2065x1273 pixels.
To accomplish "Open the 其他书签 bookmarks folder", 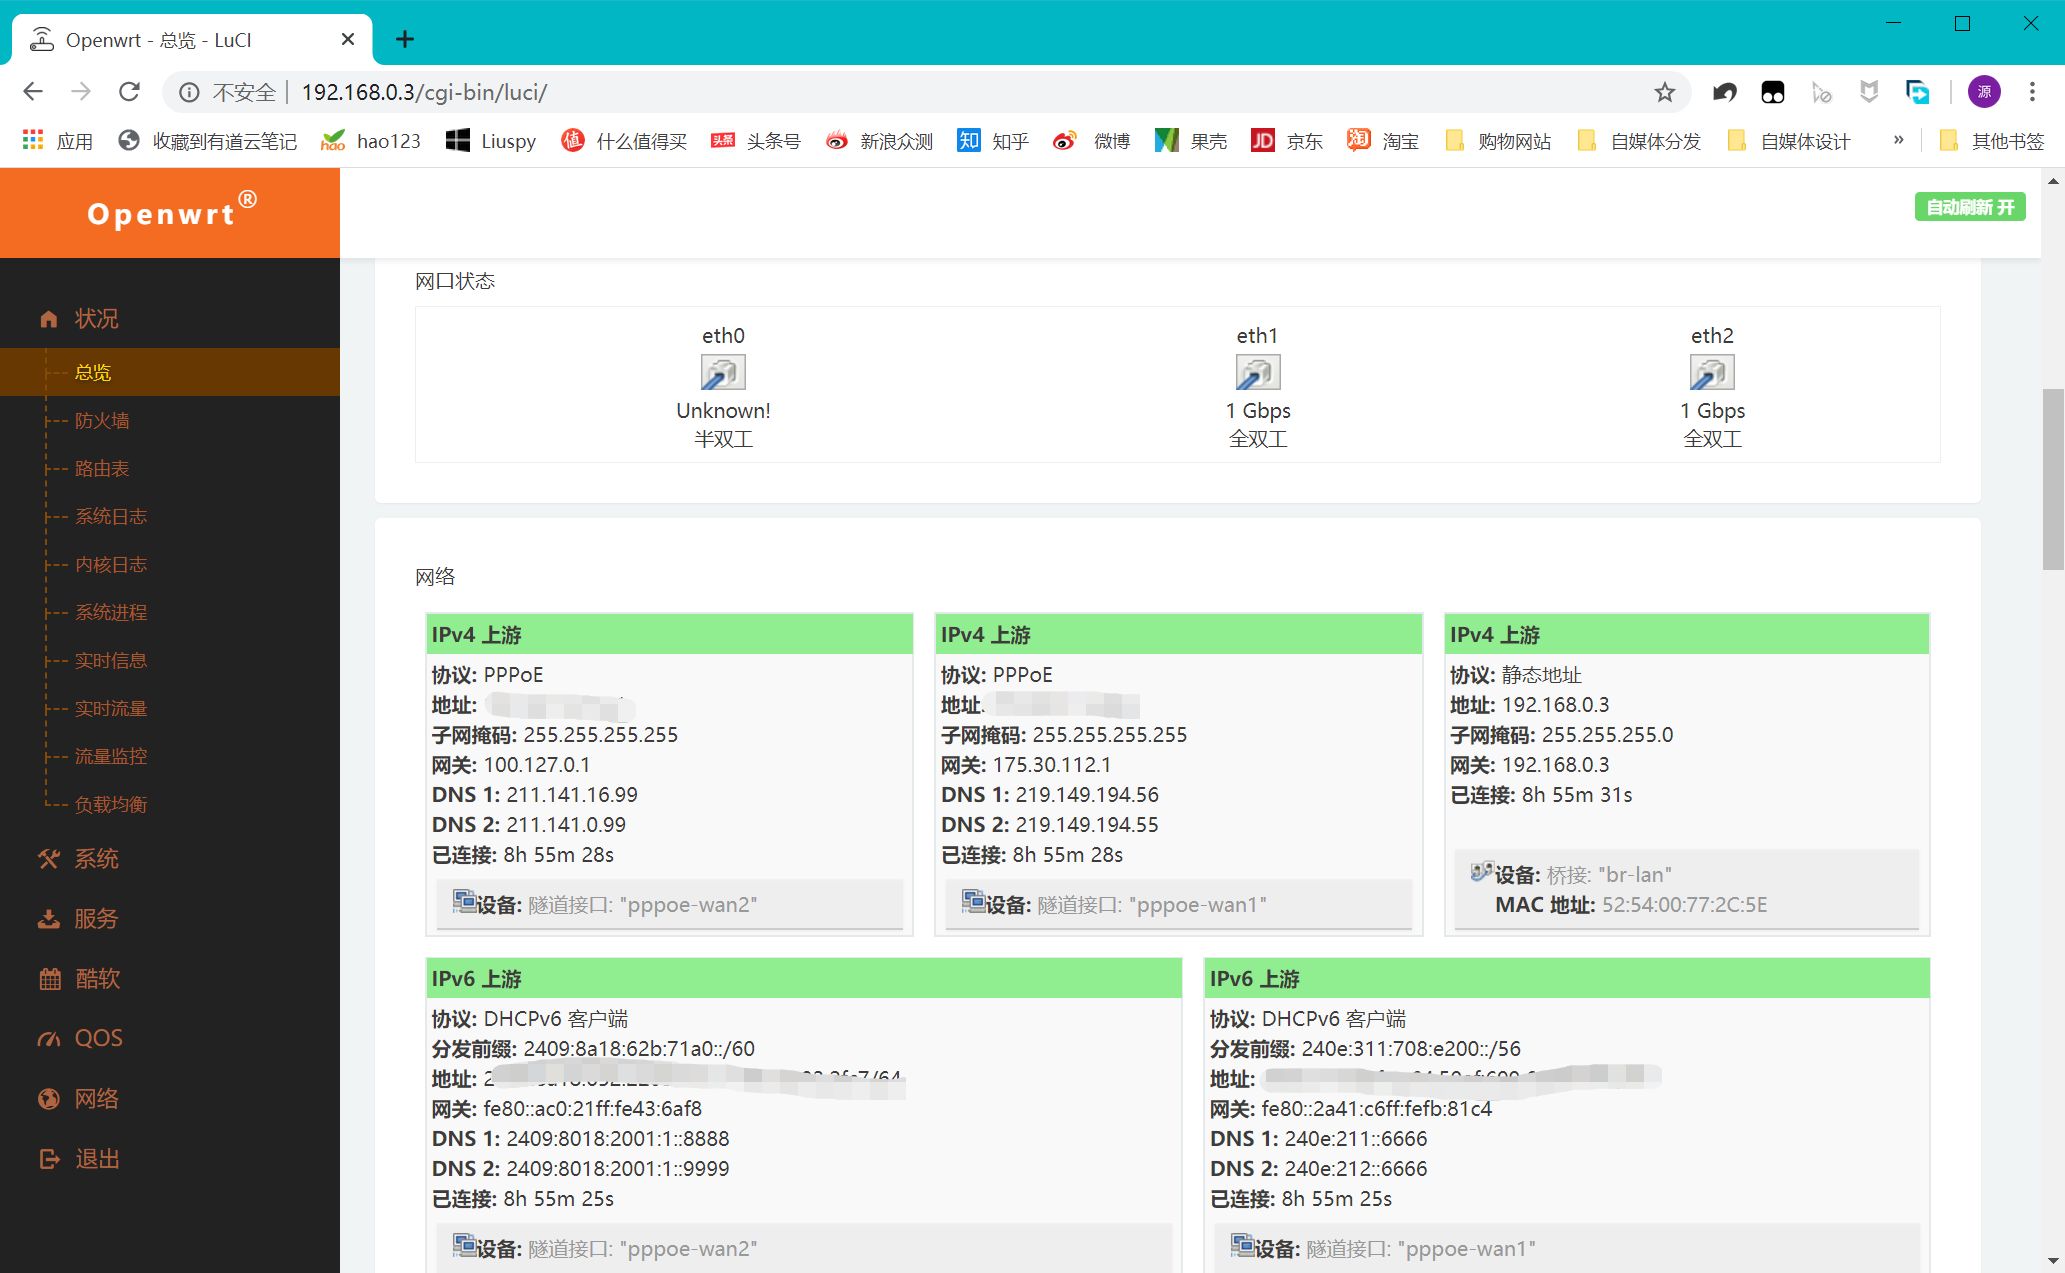I will pos(1991,141).
